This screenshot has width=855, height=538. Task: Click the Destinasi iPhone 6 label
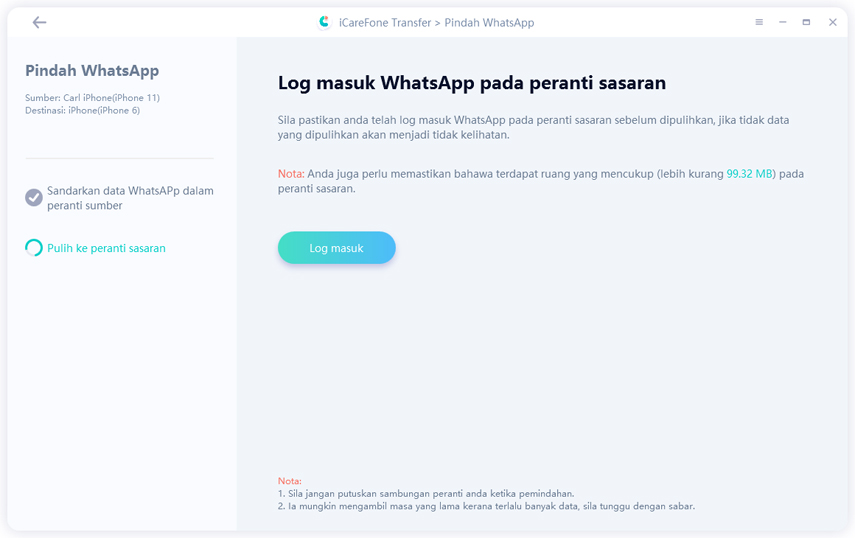click(x=83, y=110)
